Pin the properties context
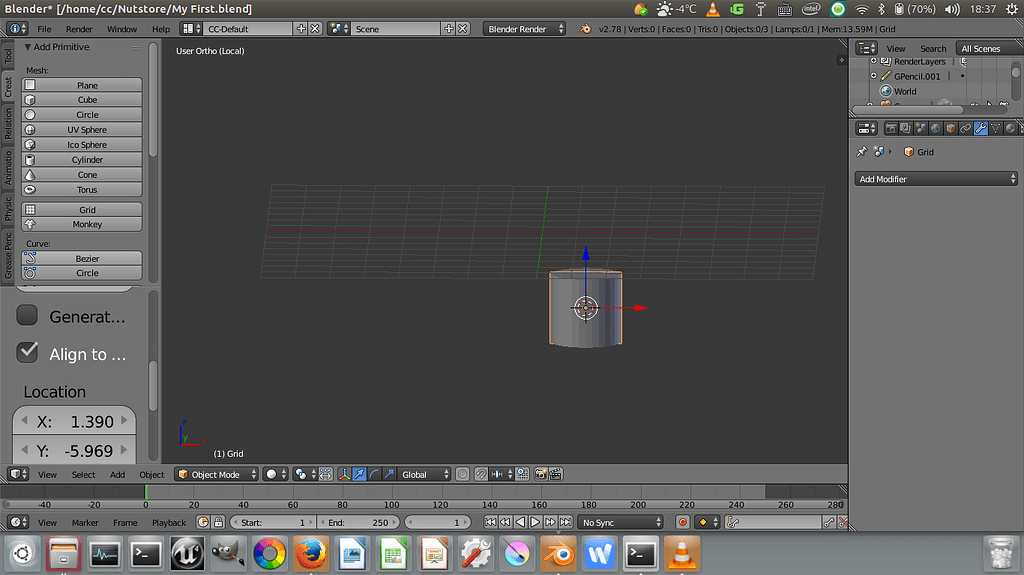 click(x=862, y=152)
